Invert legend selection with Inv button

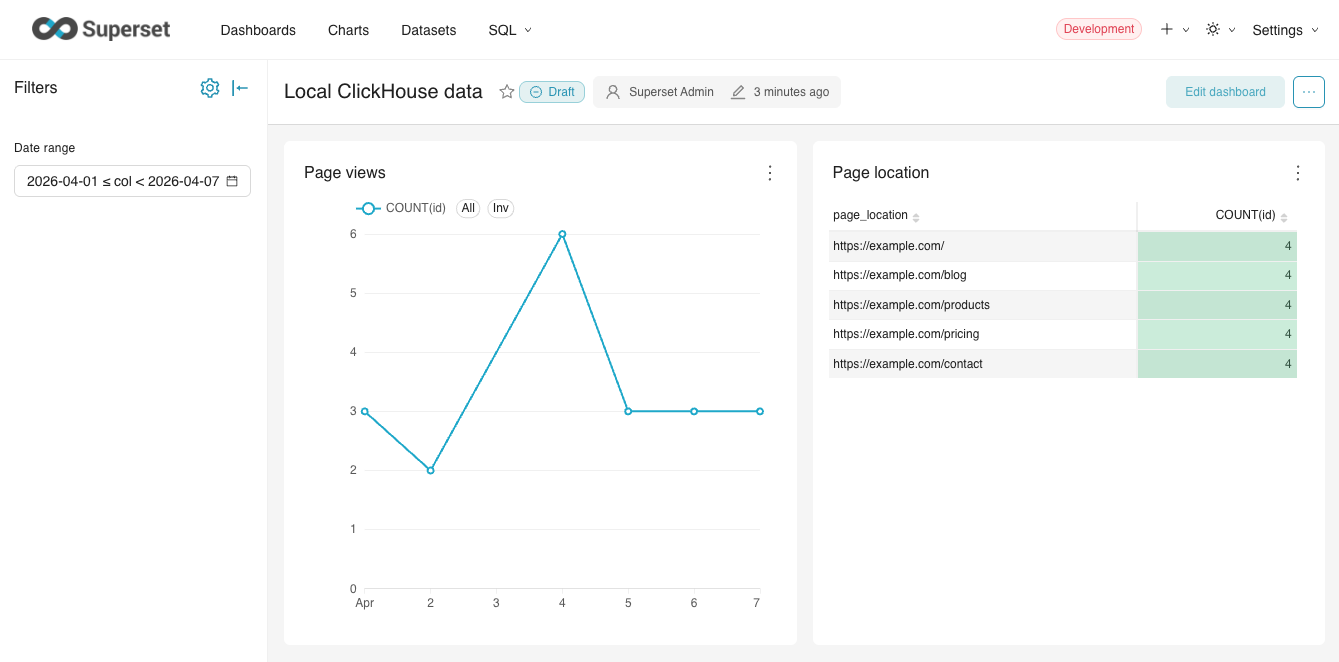tap(501, 208)
